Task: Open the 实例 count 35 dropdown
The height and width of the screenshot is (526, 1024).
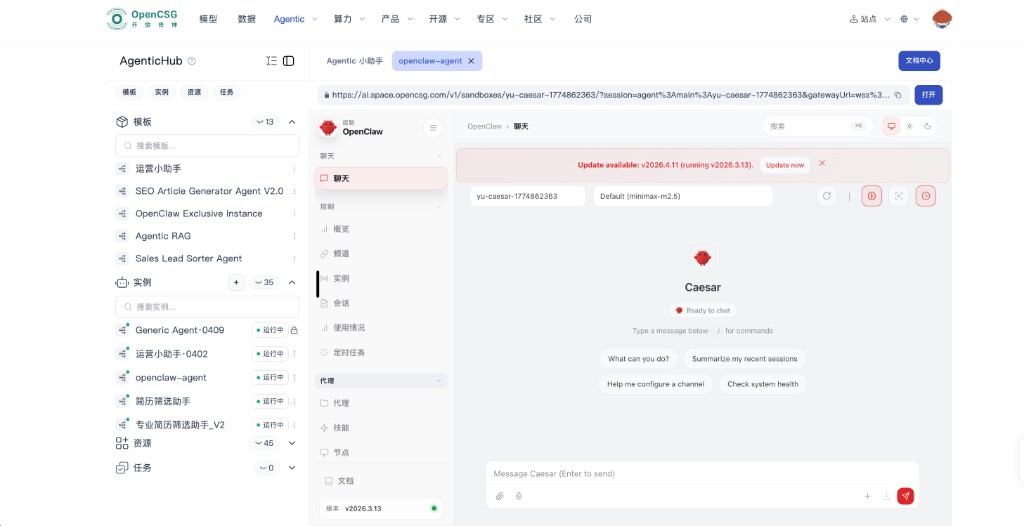Action: tap(264, 282)
